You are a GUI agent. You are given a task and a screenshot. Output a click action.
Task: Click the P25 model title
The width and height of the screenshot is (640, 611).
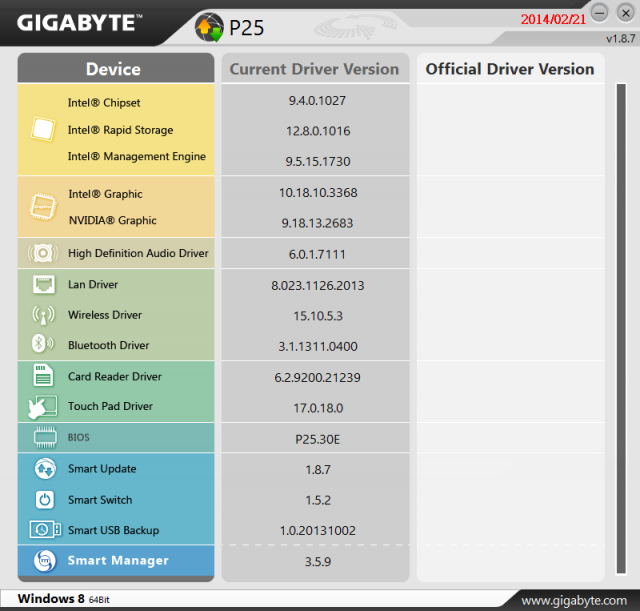click(247, 28)
